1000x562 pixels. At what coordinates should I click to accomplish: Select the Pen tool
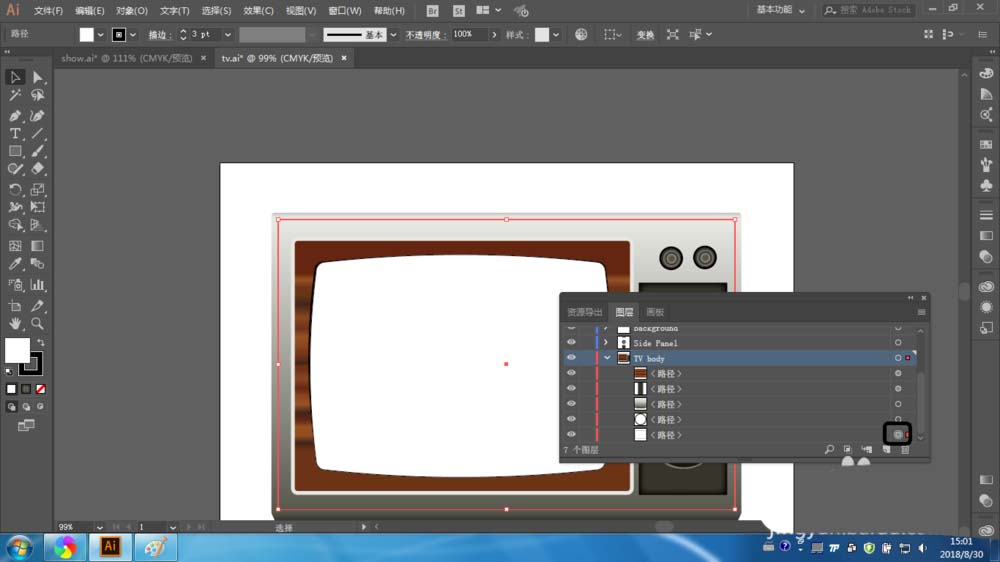pos(15,115)
